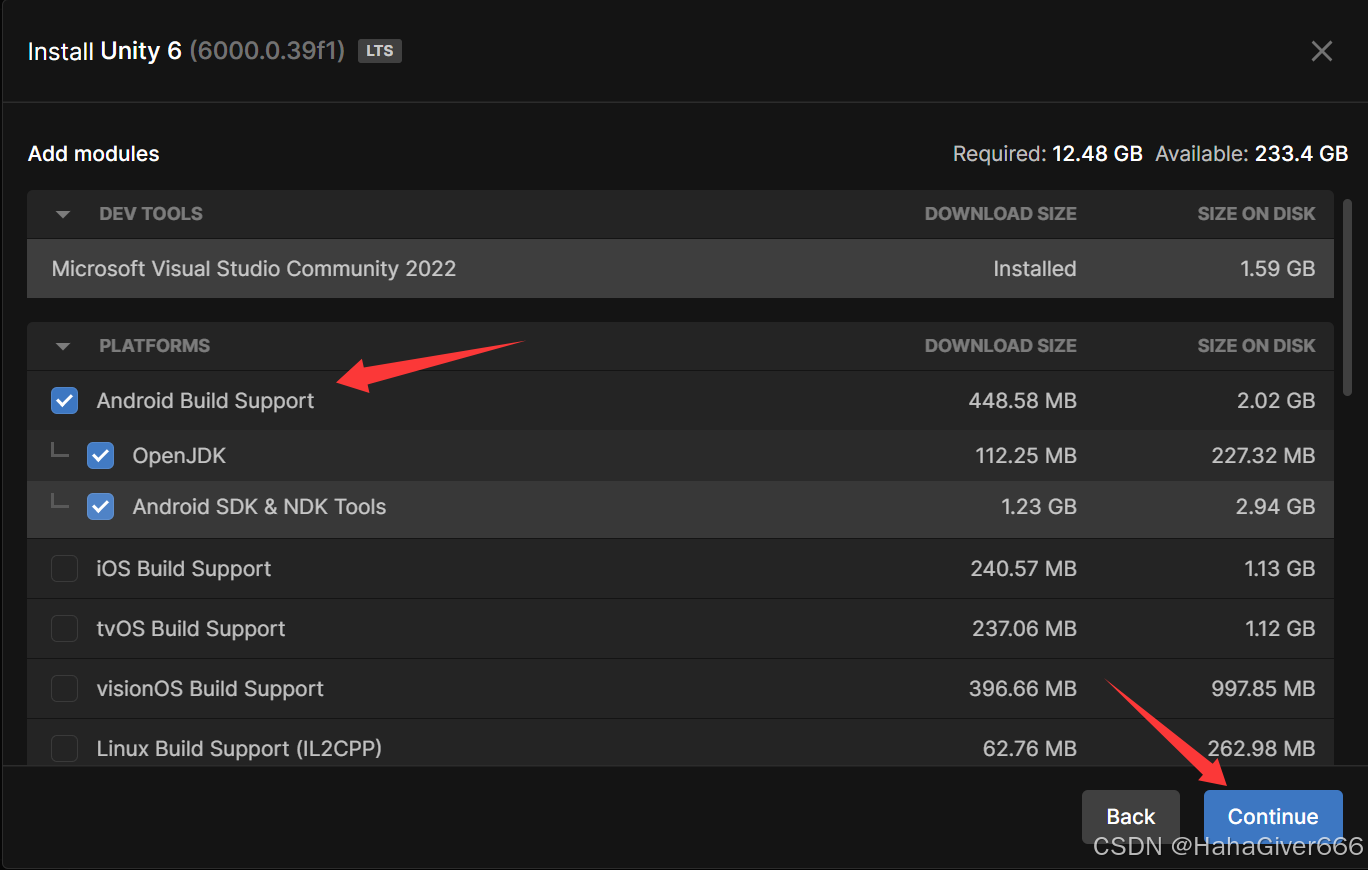The image size is (1368, 870).
Task: Uncheck Android SDK & NDK Tools checkbox
Action: coord(100,507)
